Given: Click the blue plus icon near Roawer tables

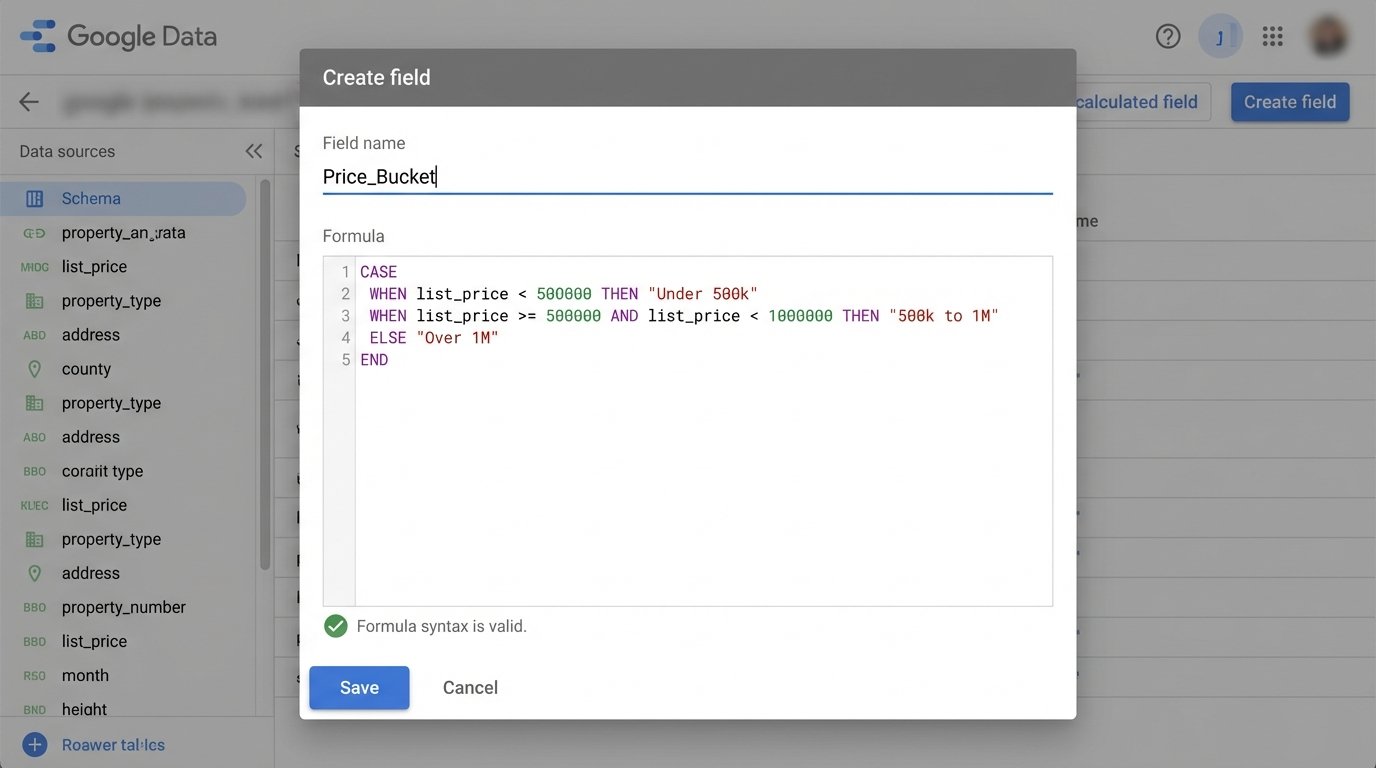Looking at the screenshot, I should (x=34, y=744).
